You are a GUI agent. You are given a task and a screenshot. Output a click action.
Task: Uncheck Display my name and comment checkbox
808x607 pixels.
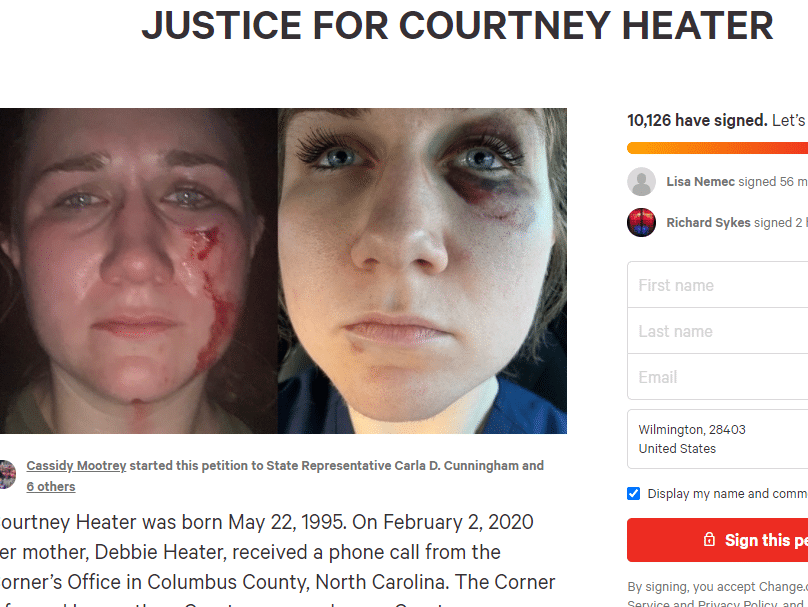coord(633,494)
